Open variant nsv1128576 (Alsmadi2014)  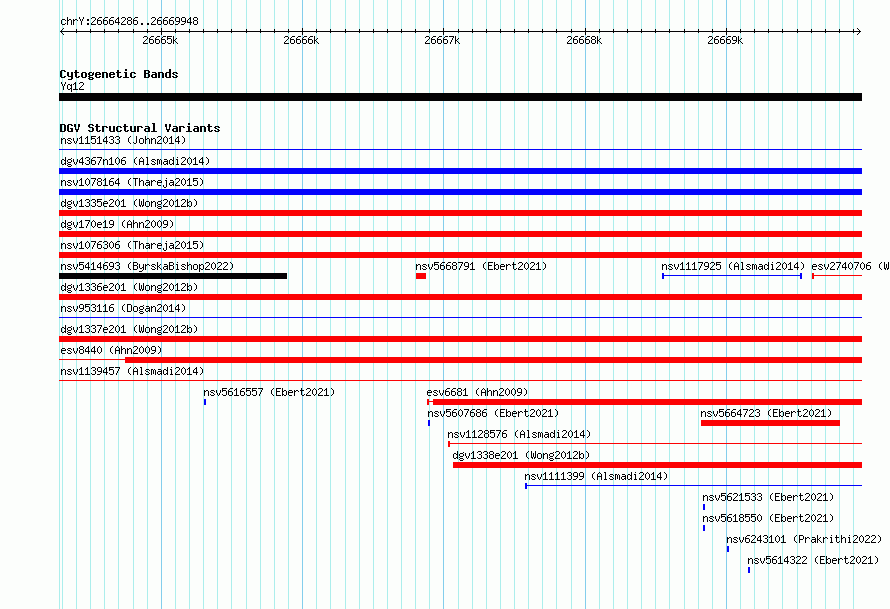(519, 434)
